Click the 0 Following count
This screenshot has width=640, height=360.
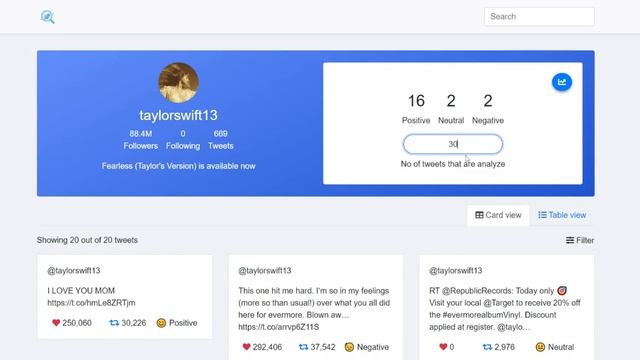[183, 140]
